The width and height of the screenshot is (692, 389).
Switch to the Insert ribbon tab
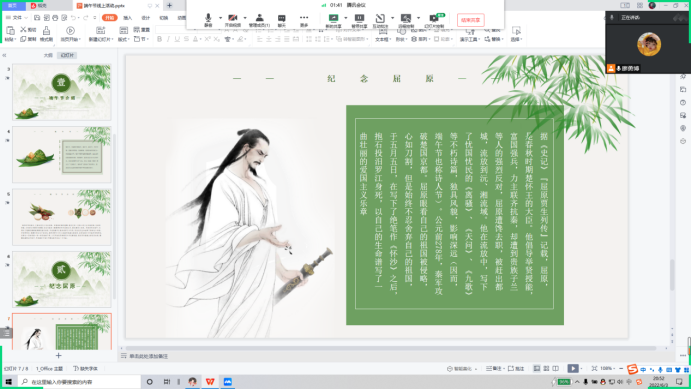(128, 18)
